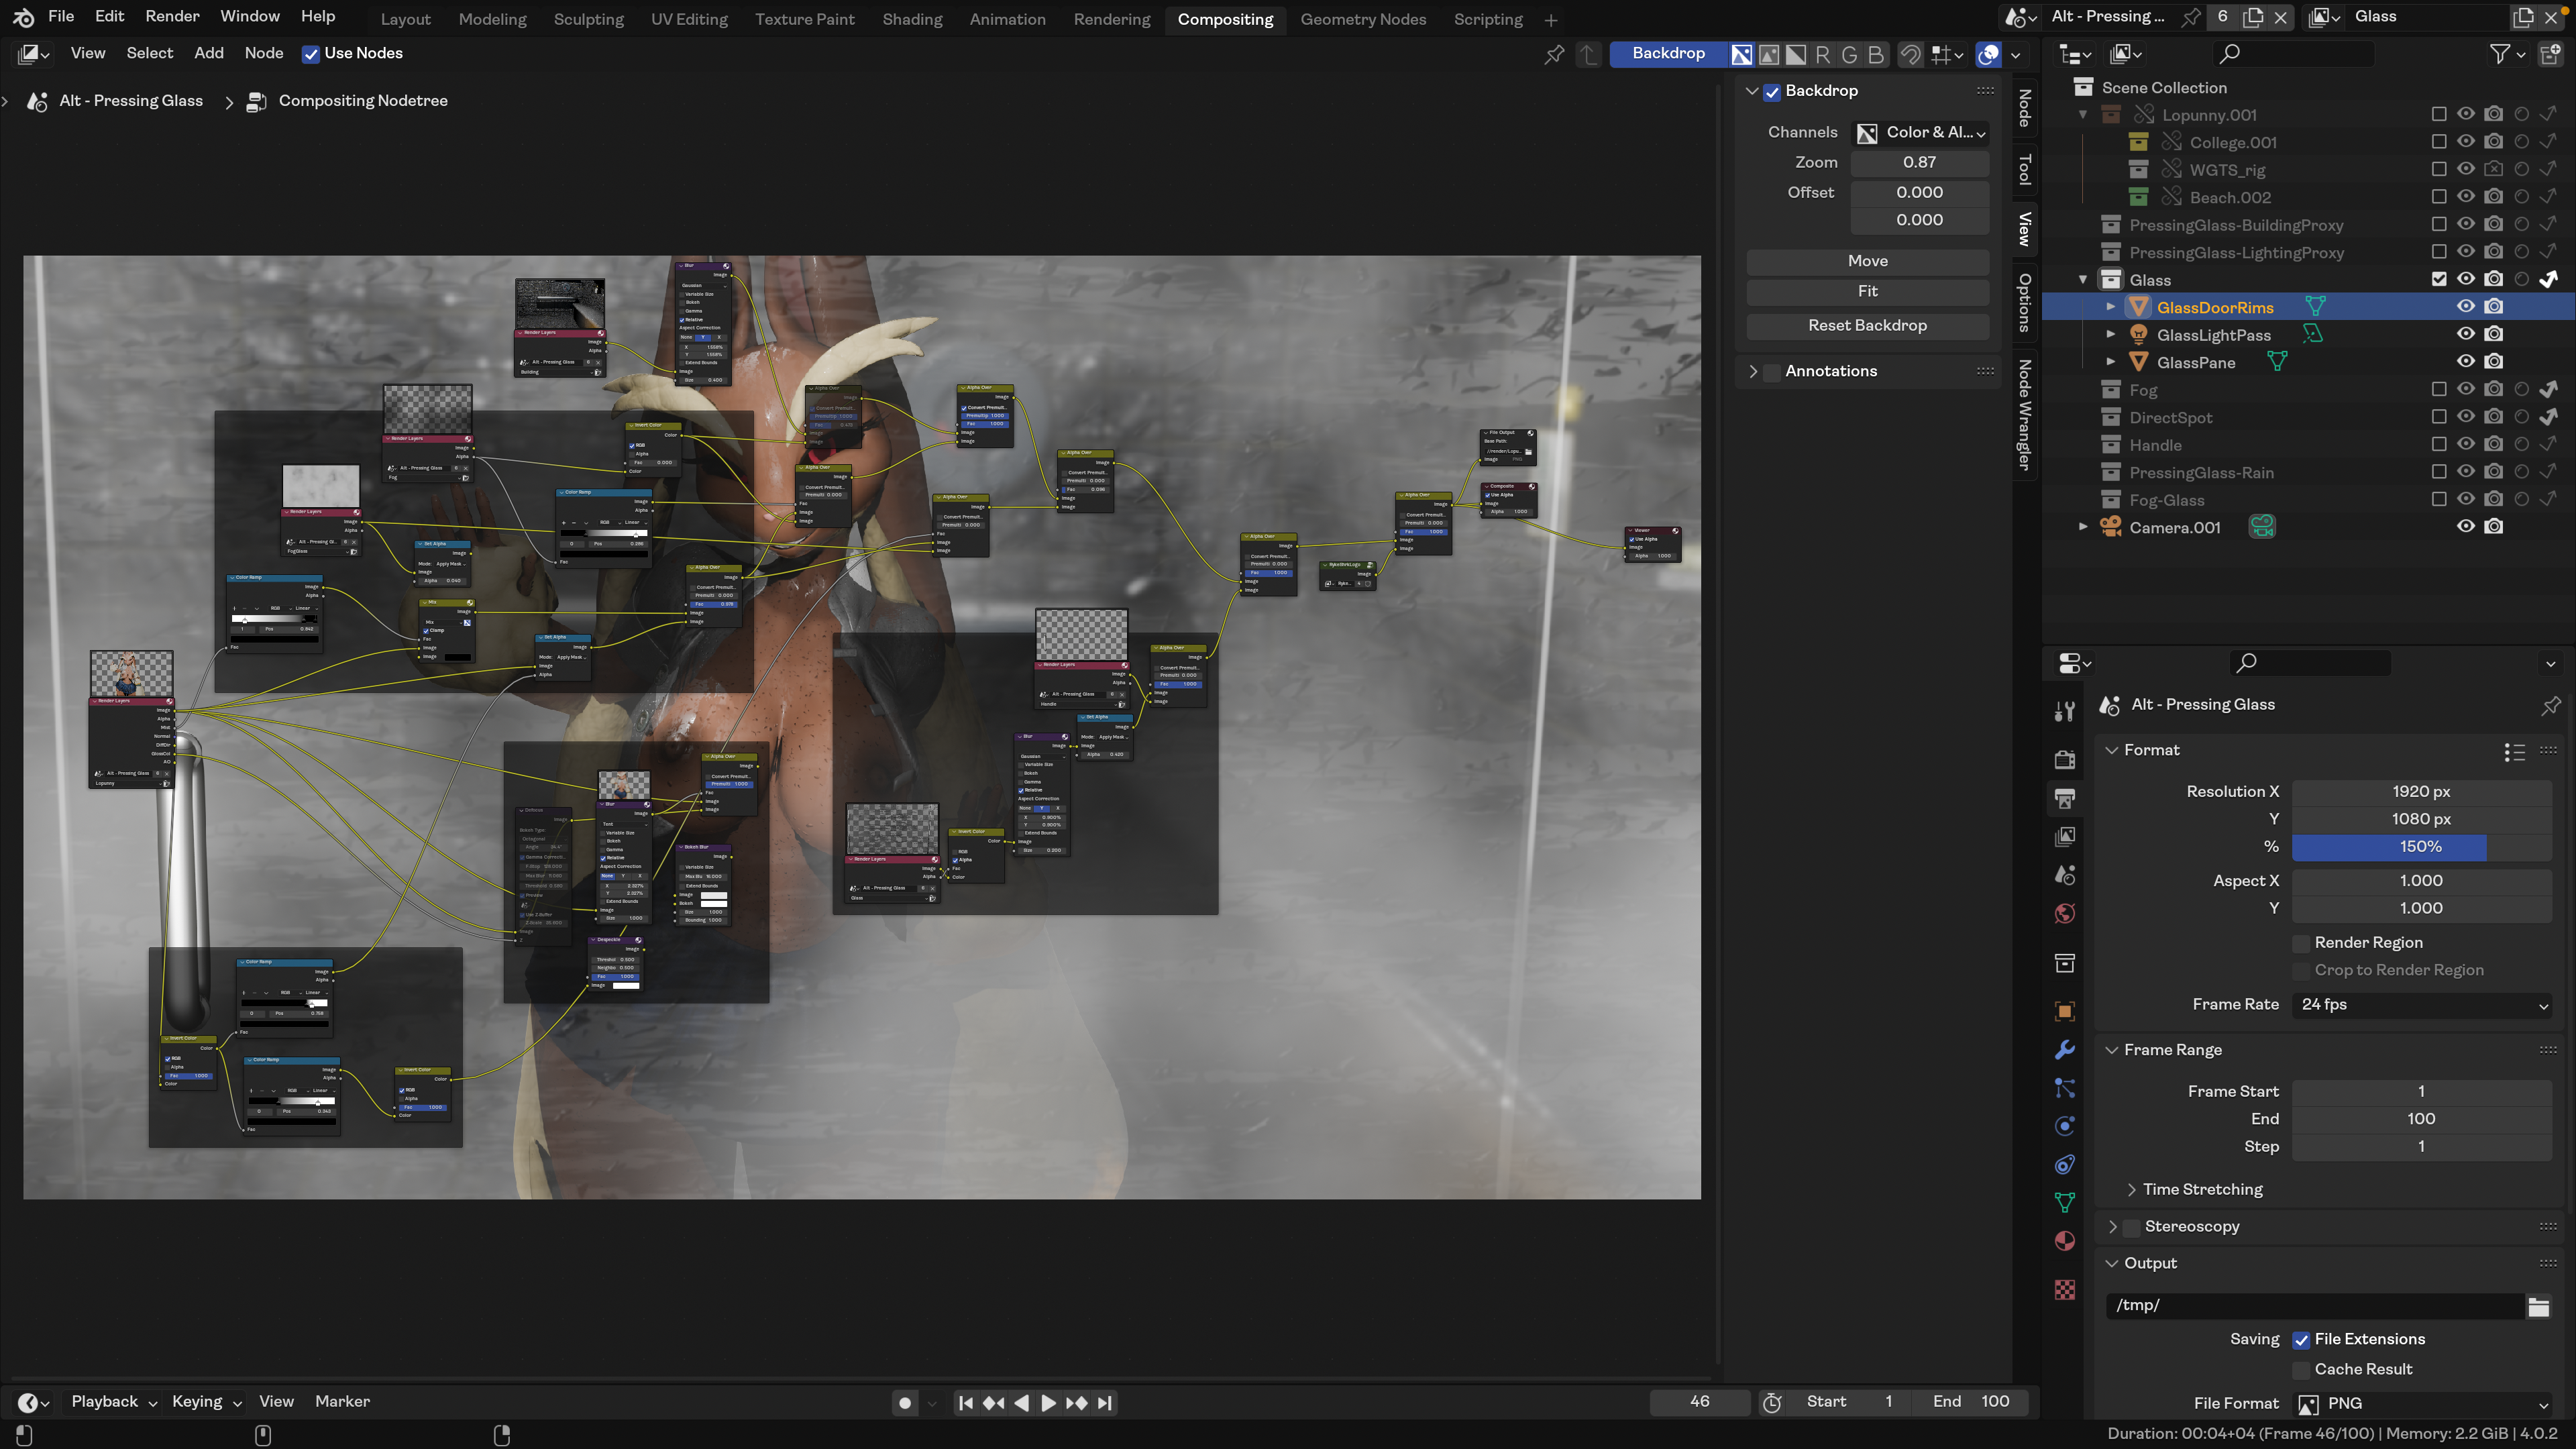This screenshot has width=2576, height=1449.
Task: Hide GlassLightPass in viewport via eye icon
Action: click(2466, 334)
